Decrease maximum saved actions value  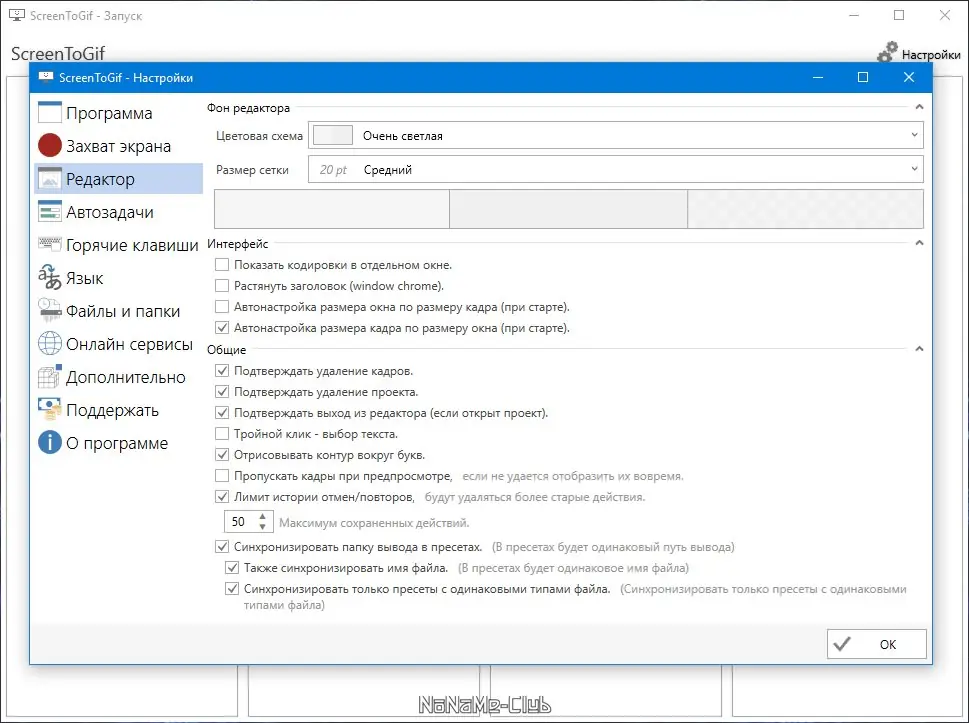[263, 526]
